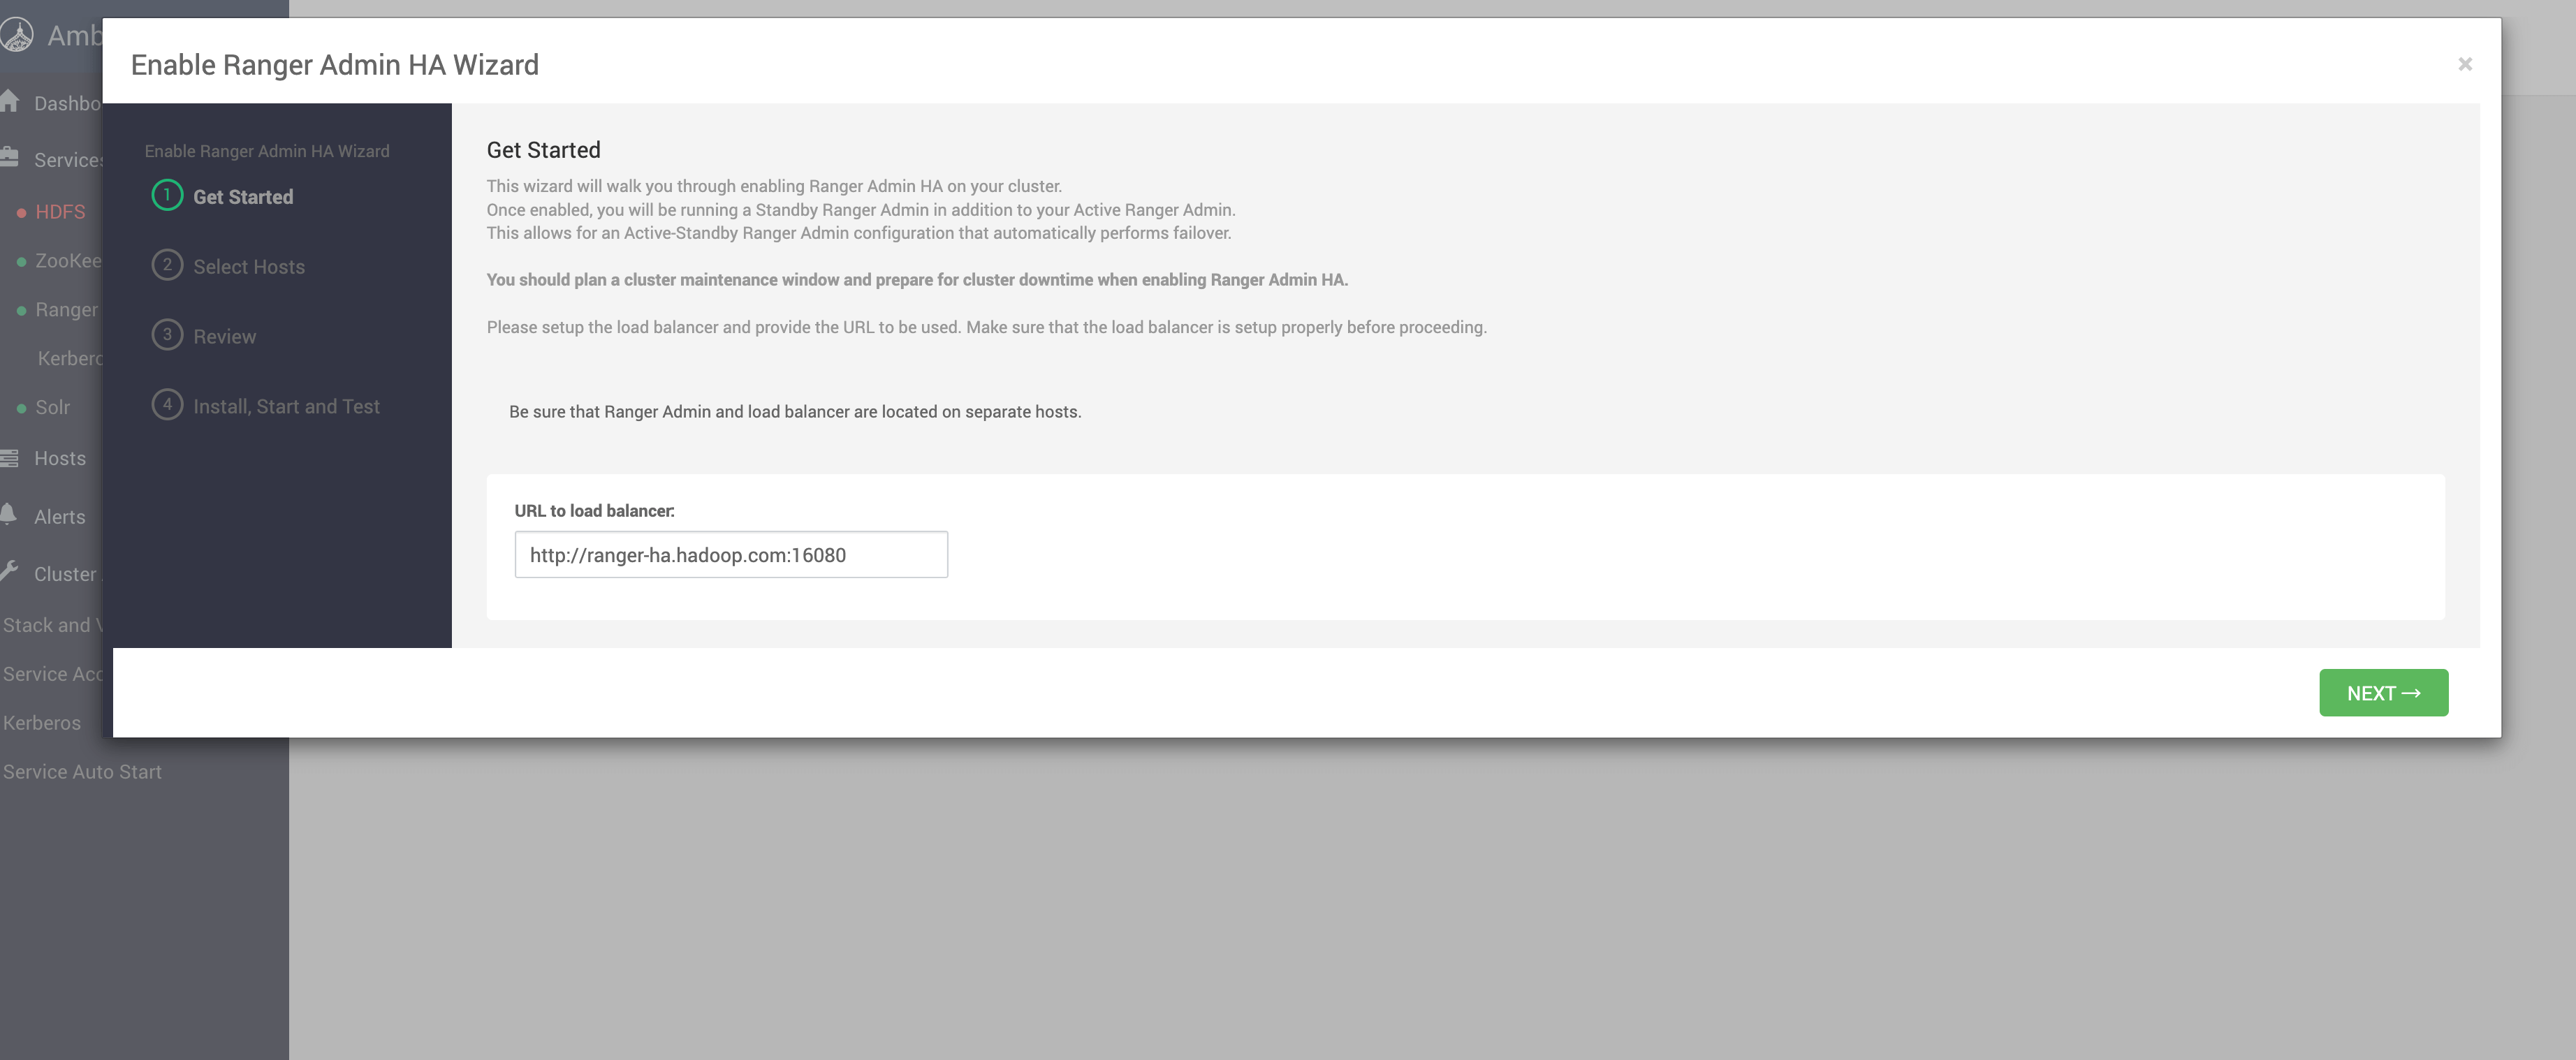Open HDFS service in sidebar
The width and height of the screenshot is (2576, 1060).
point(60,212)
